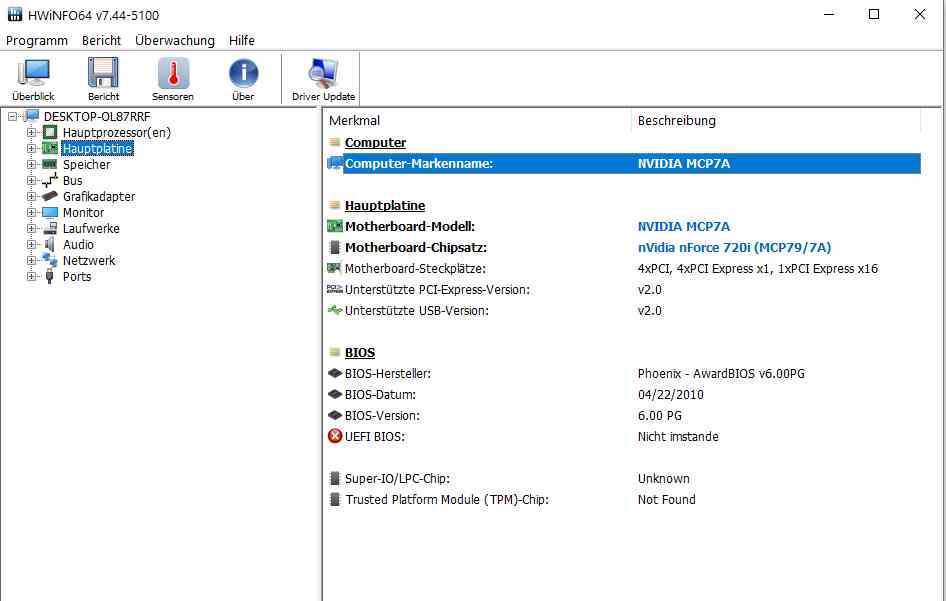Screen dimensions: 946x601
Task: Expand the Netzwerk tree node
Action: click(31, 260)
